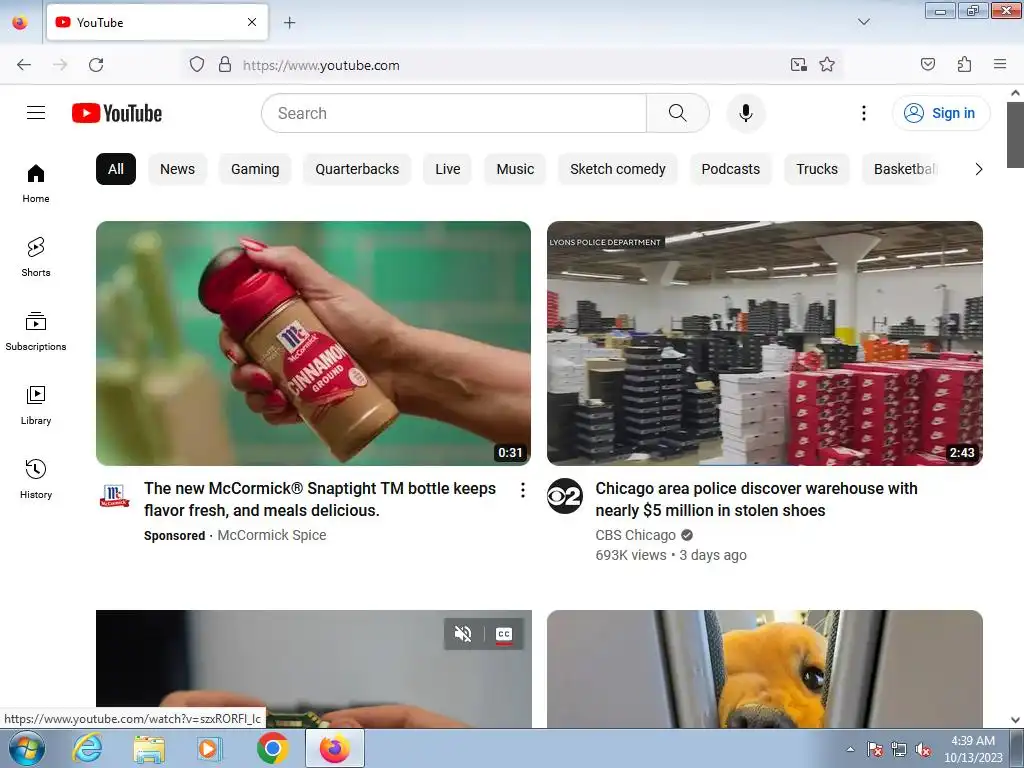Show hidden system tray icons
1024x768 pixels.
(850, 749)
